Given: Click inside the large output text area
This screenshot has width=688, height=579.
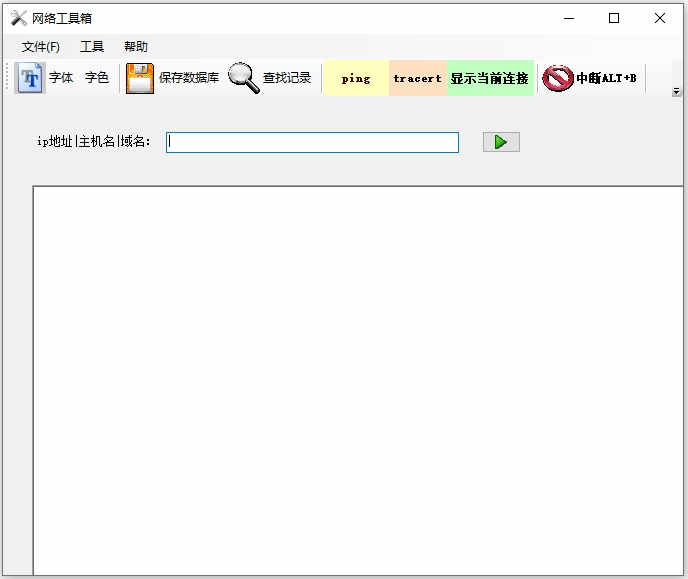Looking at the screenshot, I should (x=358, y=381).
